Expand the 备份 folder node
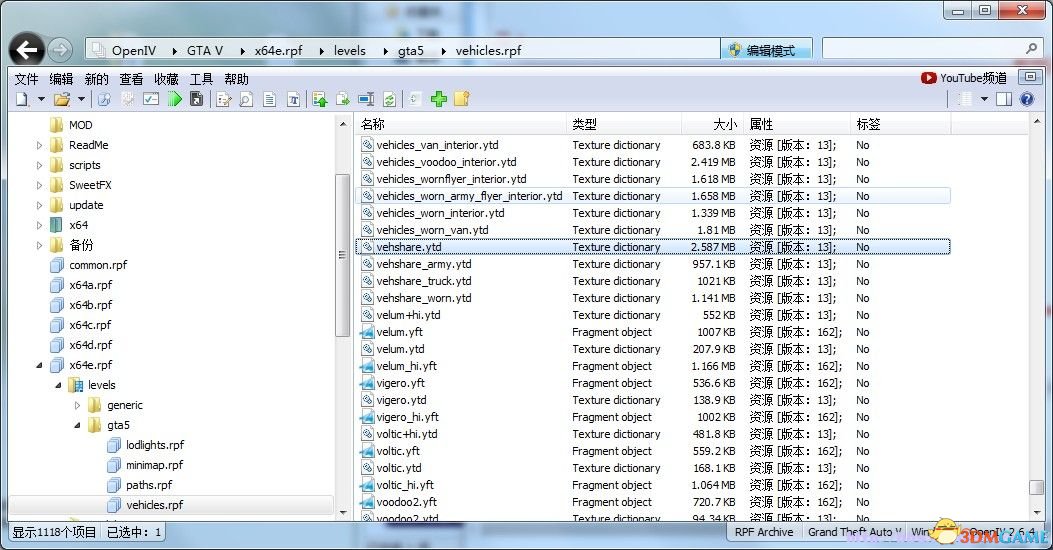The width and height of the screenshot is (1053, 550). [x=39, y=245]
